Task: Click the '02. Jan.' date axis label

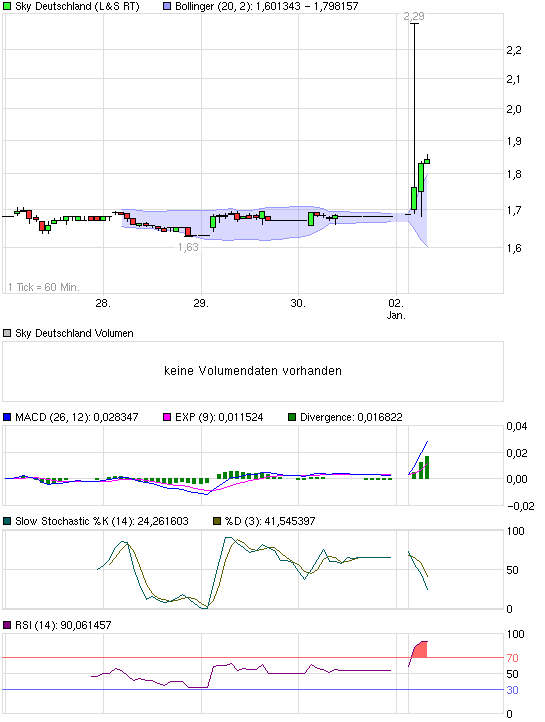Action: tap(396, 309)
